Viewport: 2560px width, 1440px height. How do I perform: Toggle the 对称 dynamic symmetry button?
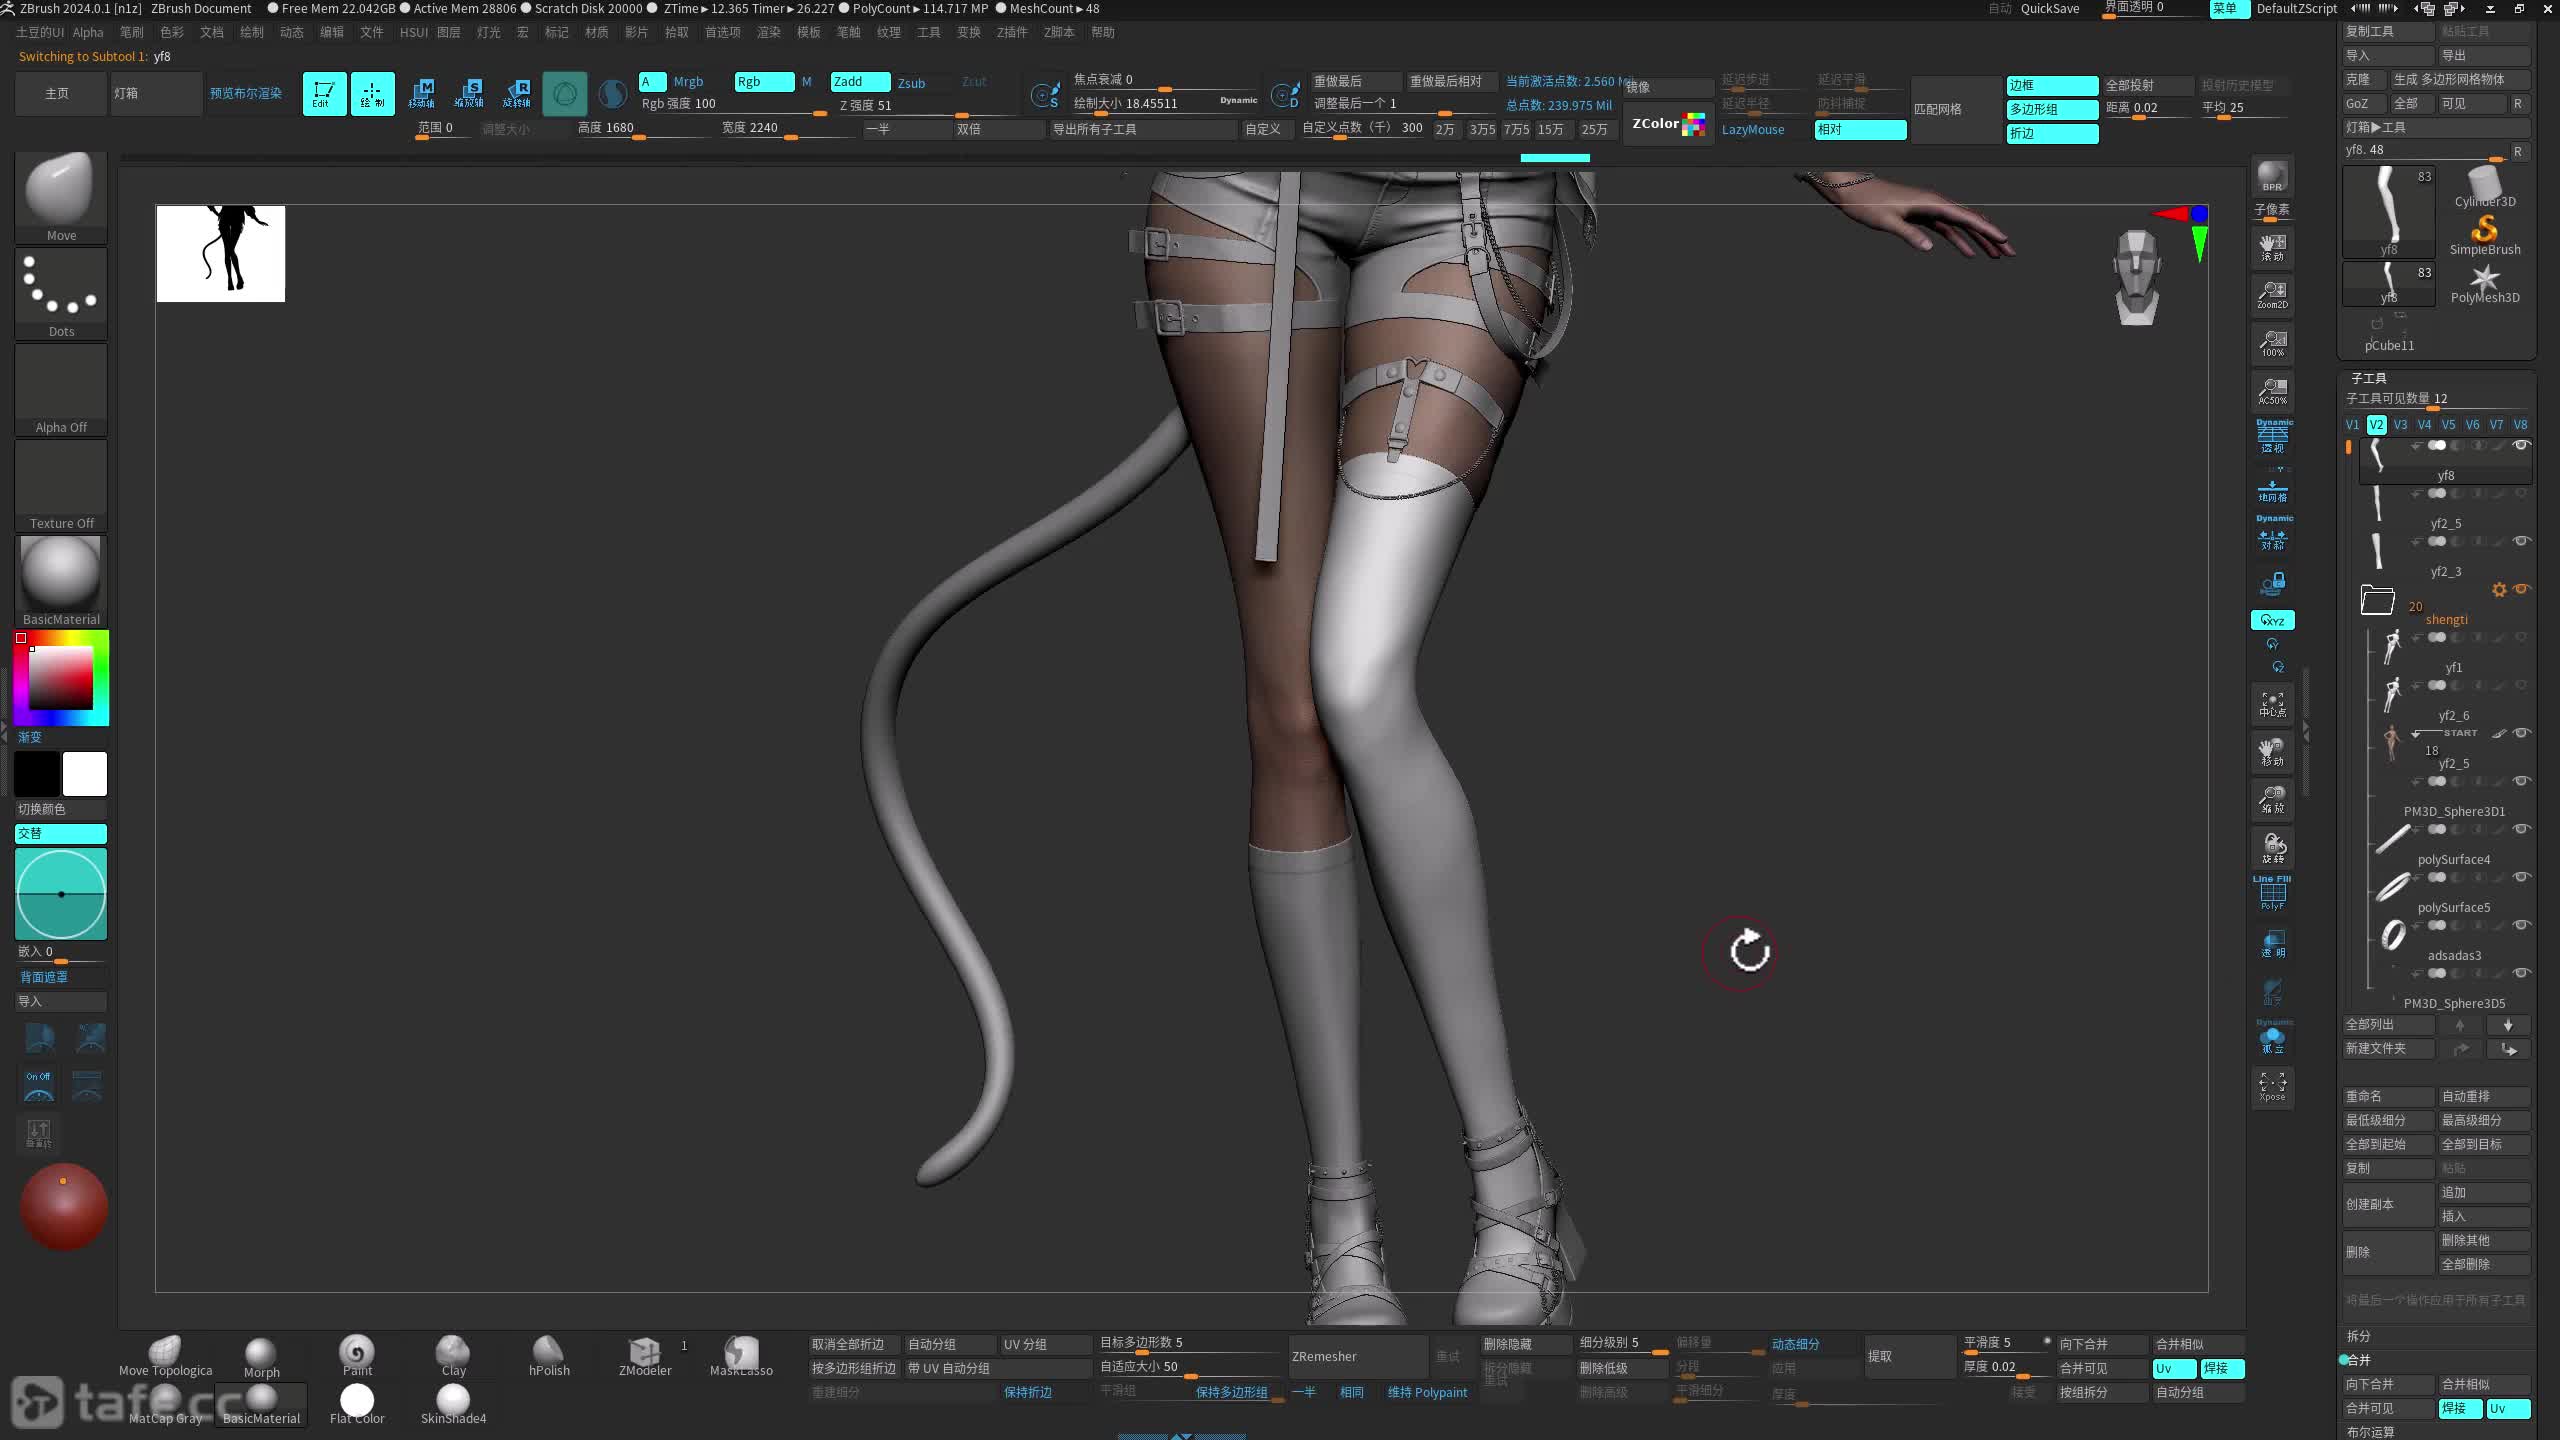point(2272,534)
